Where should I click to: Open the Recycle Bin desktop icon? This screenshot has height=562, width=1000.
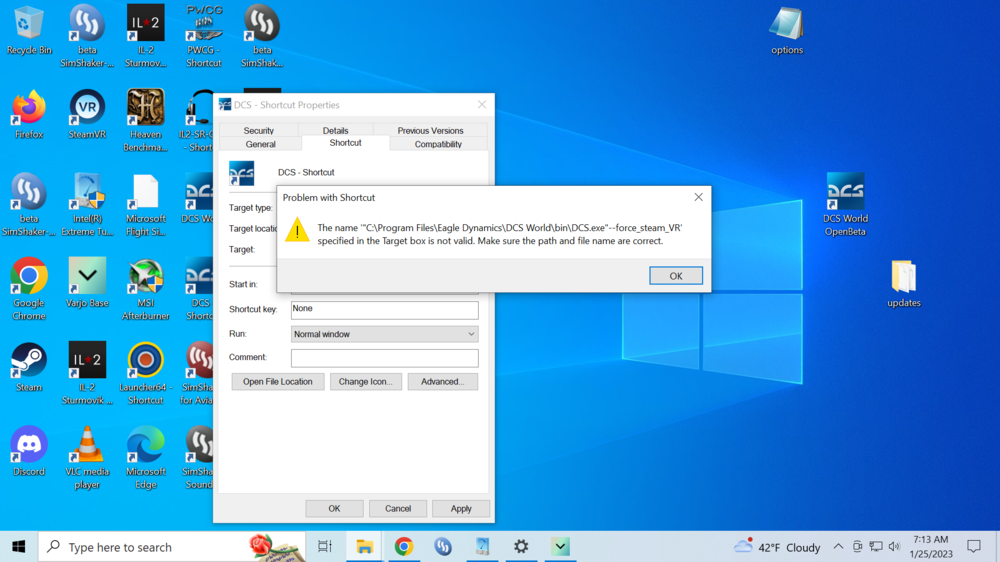coord(29,31)
